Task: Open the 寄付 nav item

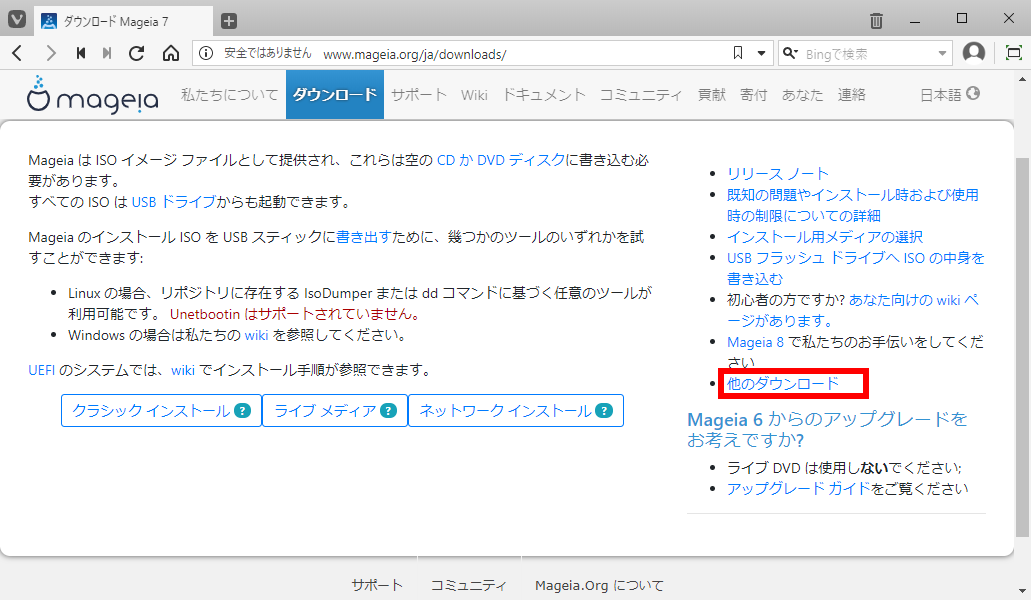Action: 754,95
